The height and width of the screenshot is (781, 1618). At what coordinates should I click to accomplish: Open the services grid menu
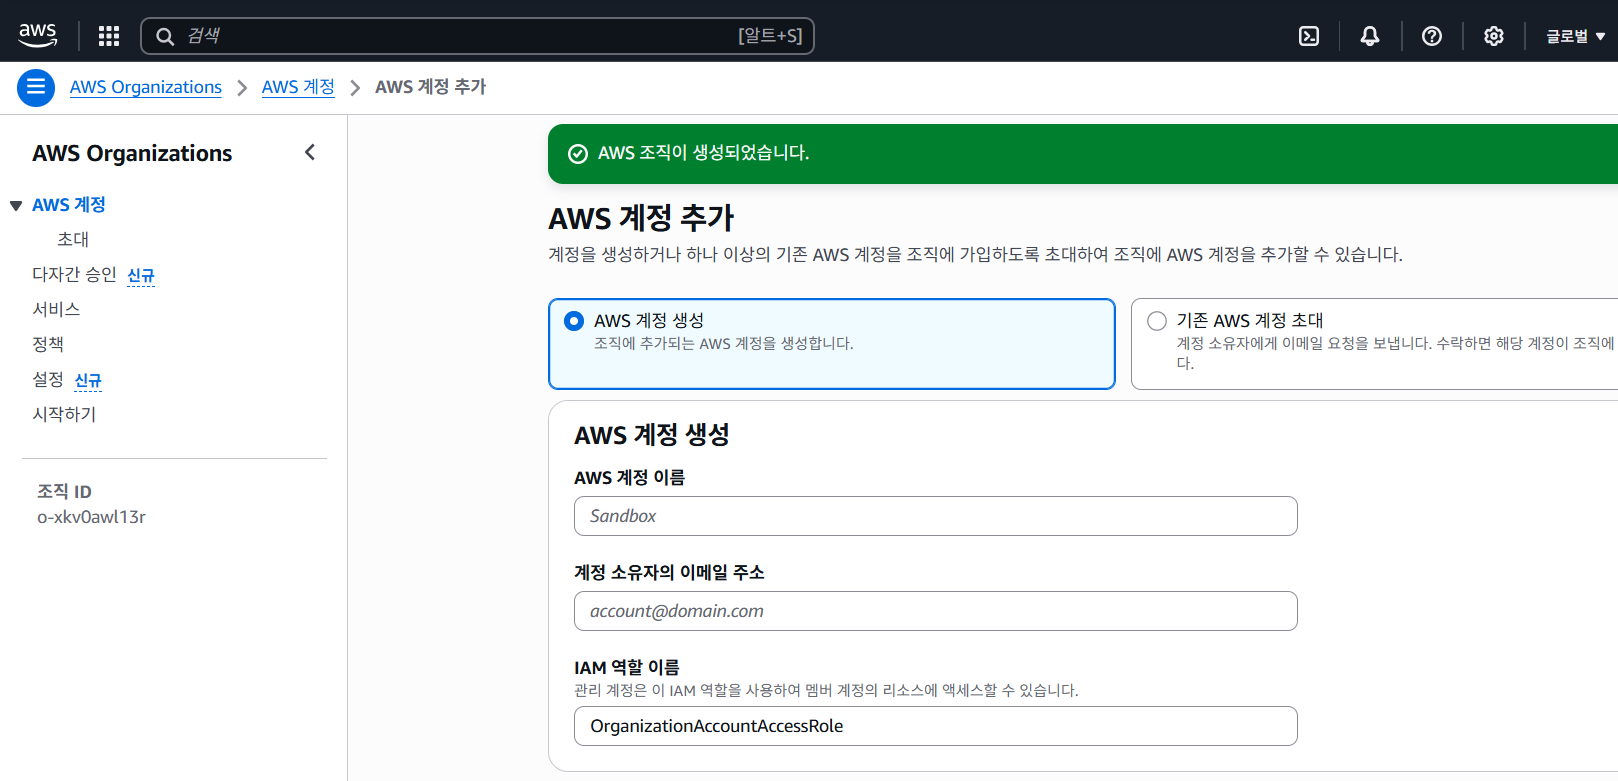click(x=109, y=36)
